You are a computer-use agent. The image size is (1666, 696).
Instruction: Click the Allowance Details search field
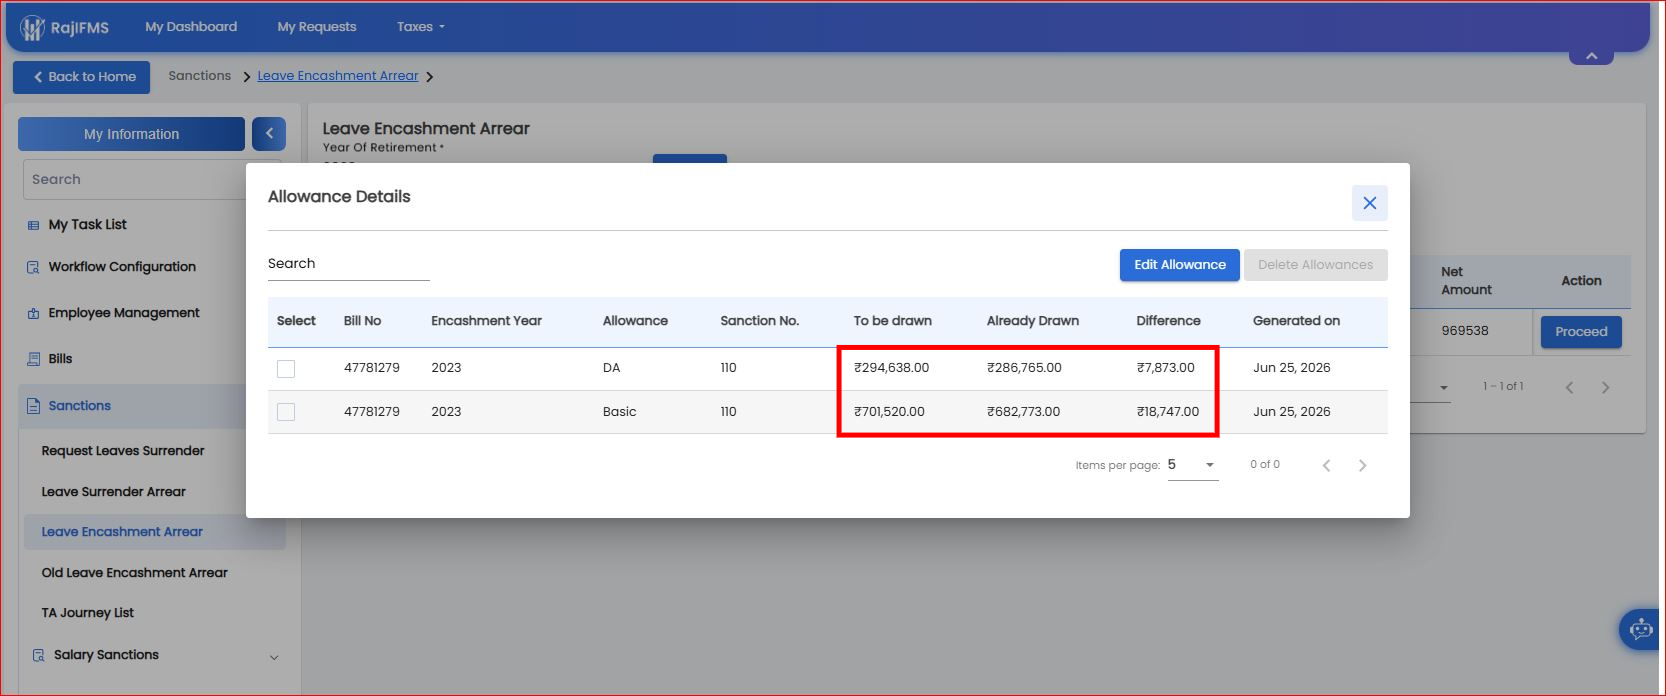[348, 264]
